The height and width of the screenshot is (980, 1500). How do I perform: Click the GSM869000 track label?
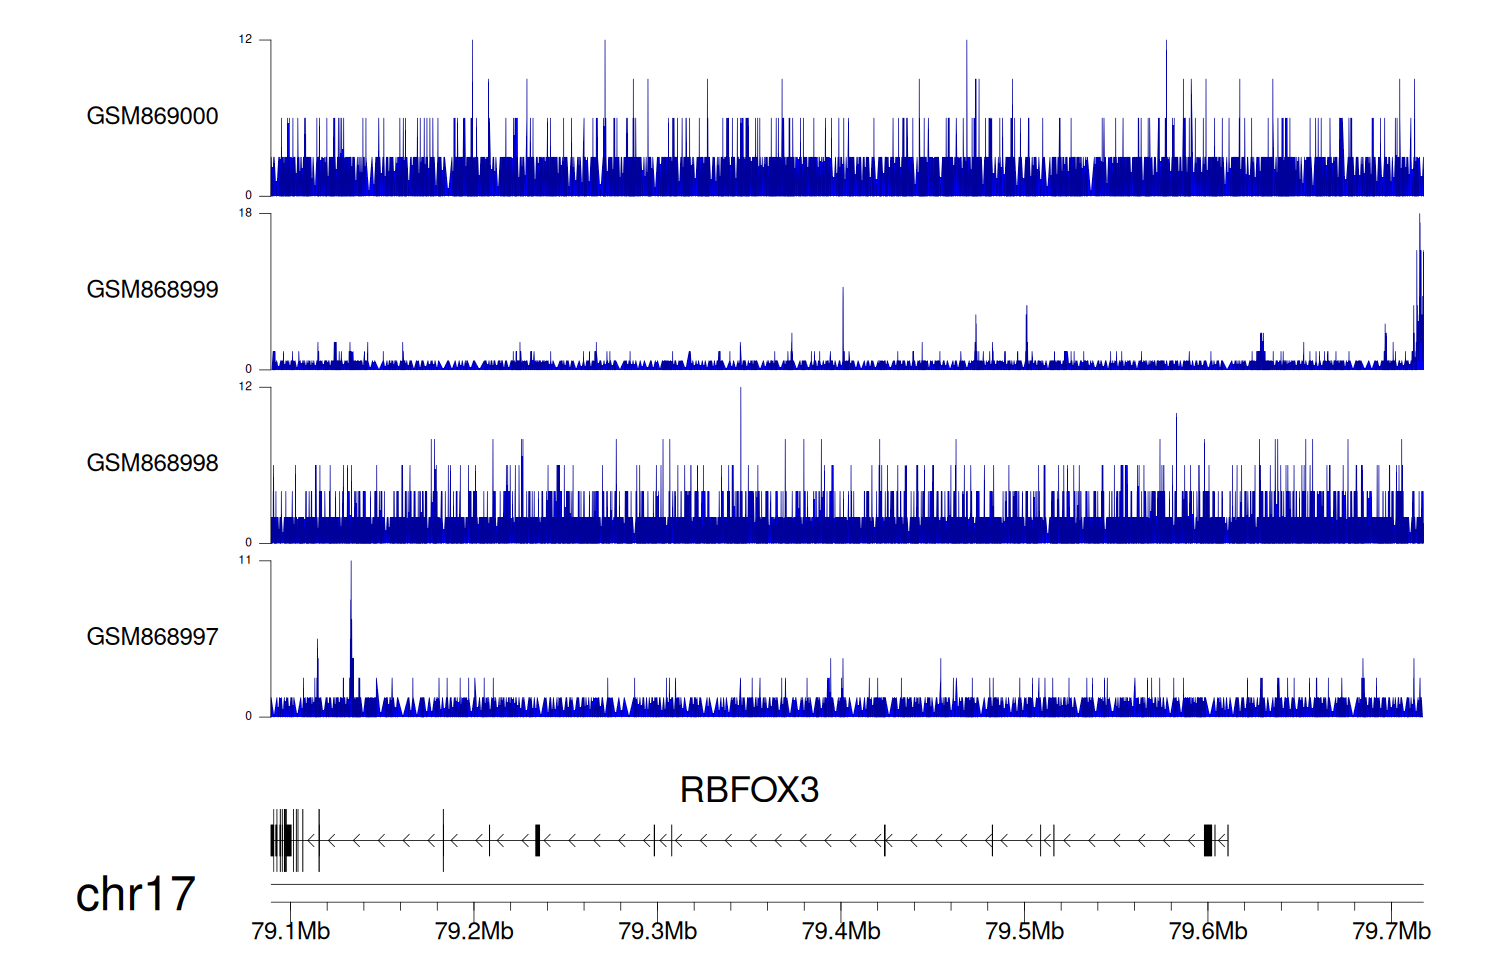[x=152, y=116]
